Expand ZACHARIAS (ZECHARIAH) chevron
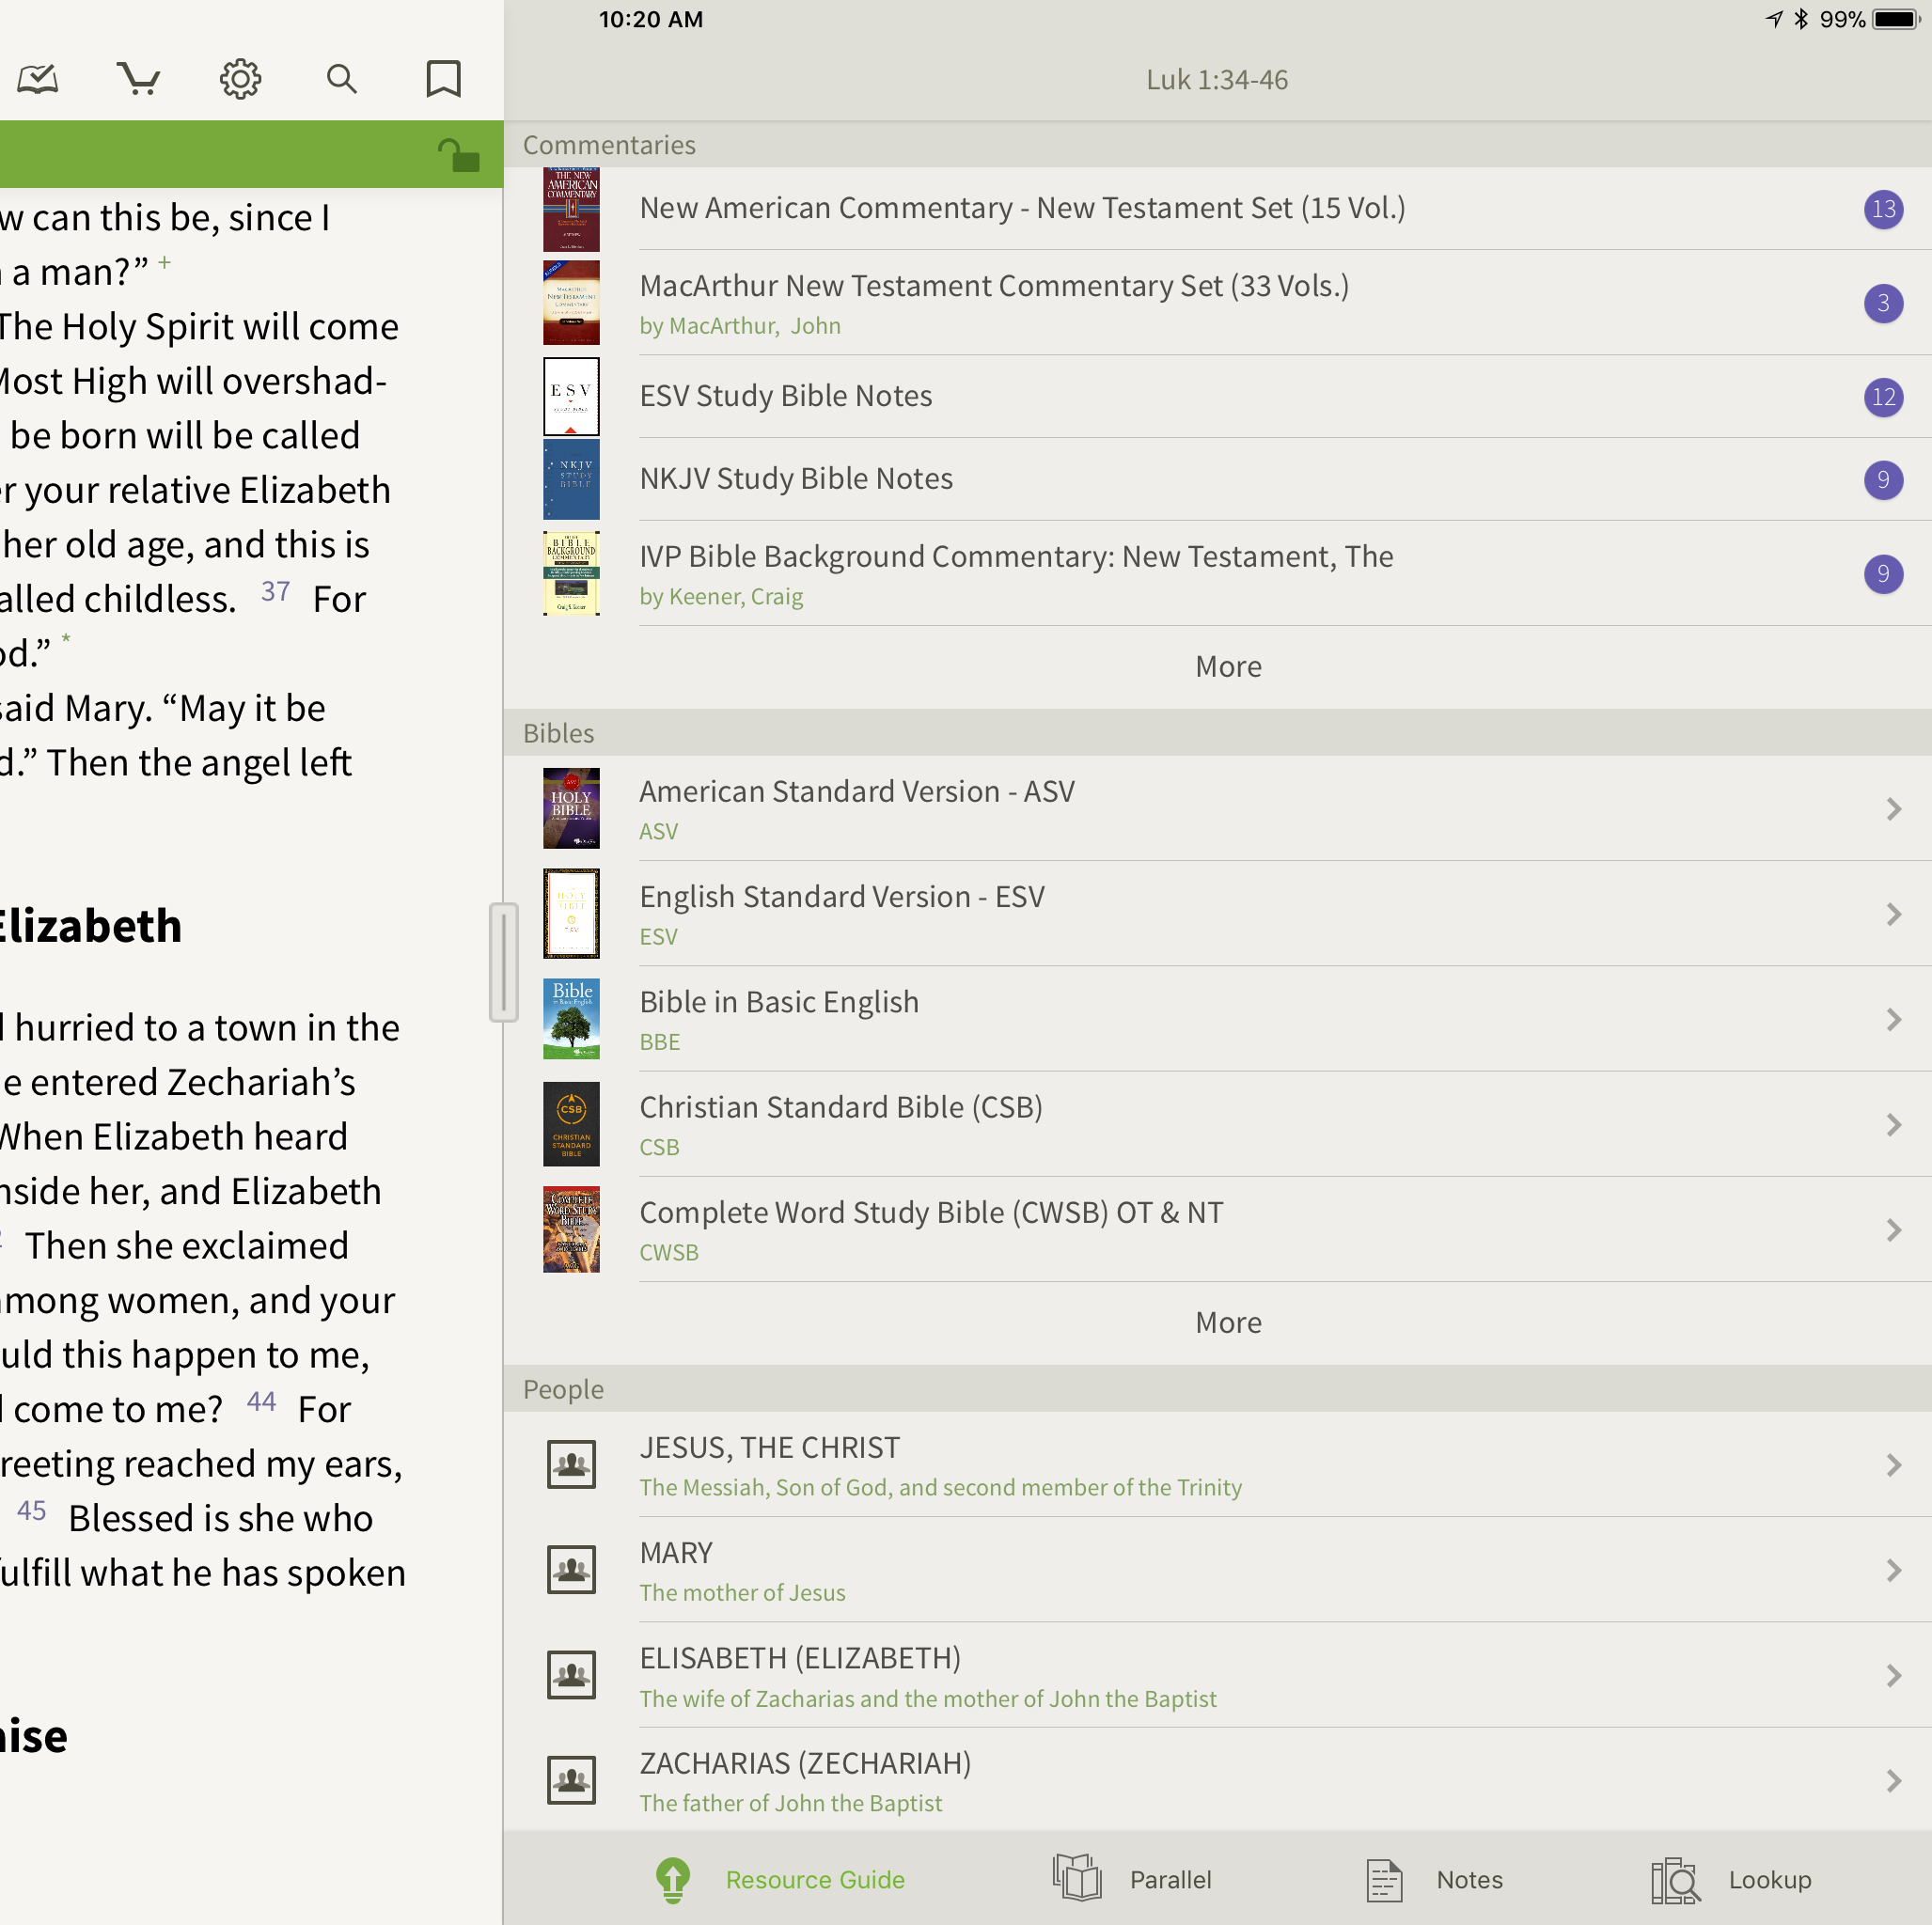 (1893, 1781)
